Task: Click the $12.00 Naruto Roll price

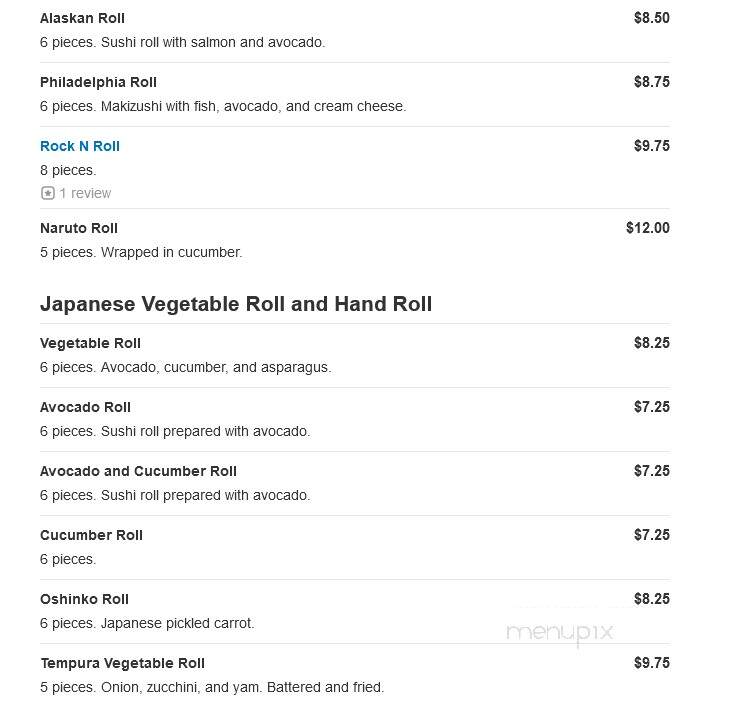Action: 648,228
